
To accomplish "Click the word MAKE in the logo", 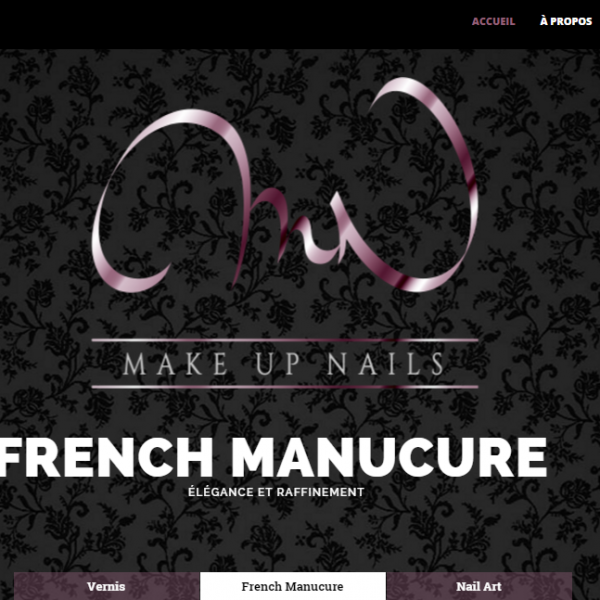I will 176,364.
